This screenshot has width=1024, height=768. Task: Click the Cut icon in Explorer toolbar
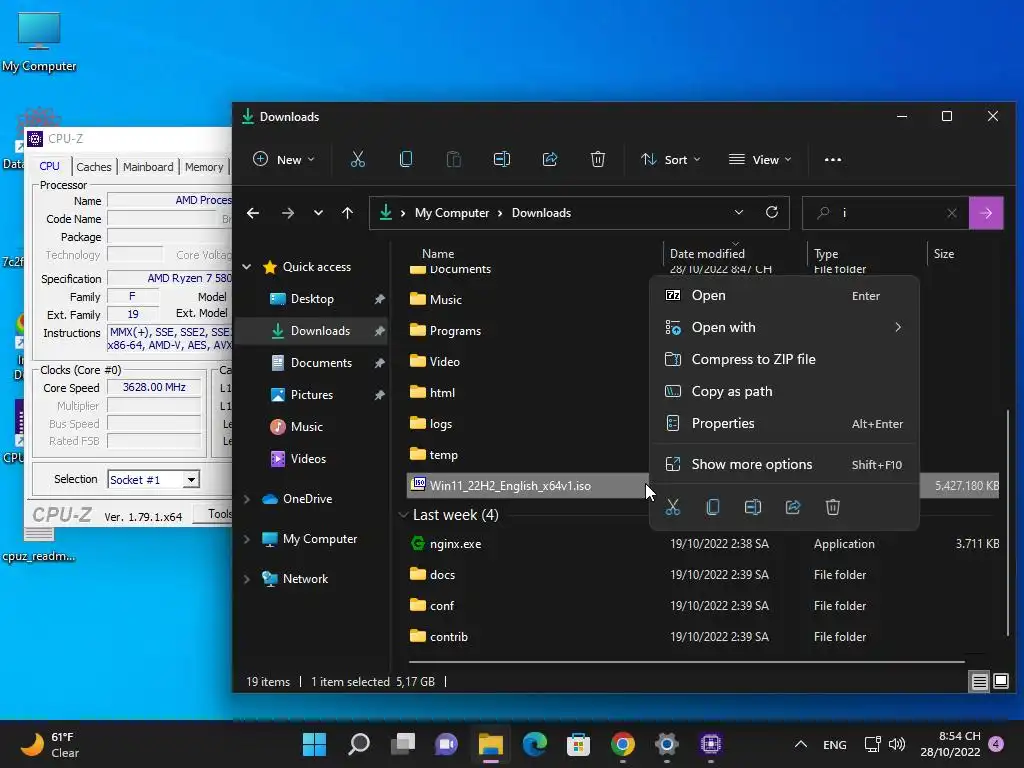[x=357, y=159]
